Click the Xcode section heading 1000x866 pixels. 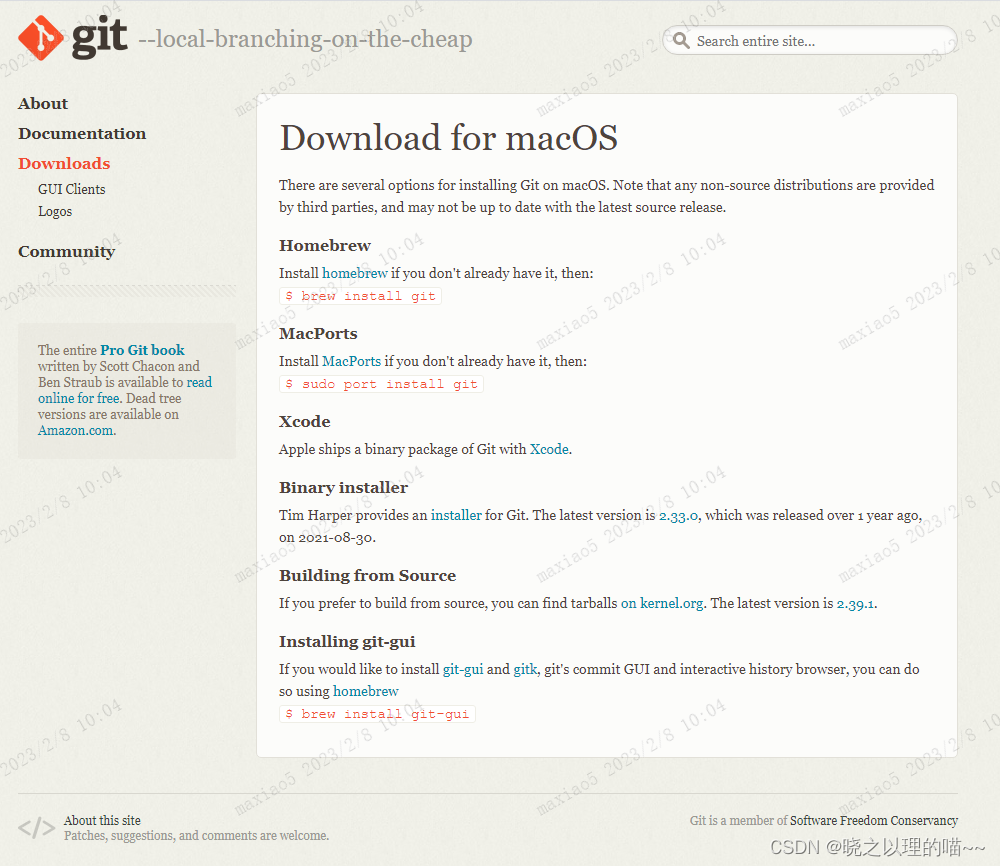(305, 422)
